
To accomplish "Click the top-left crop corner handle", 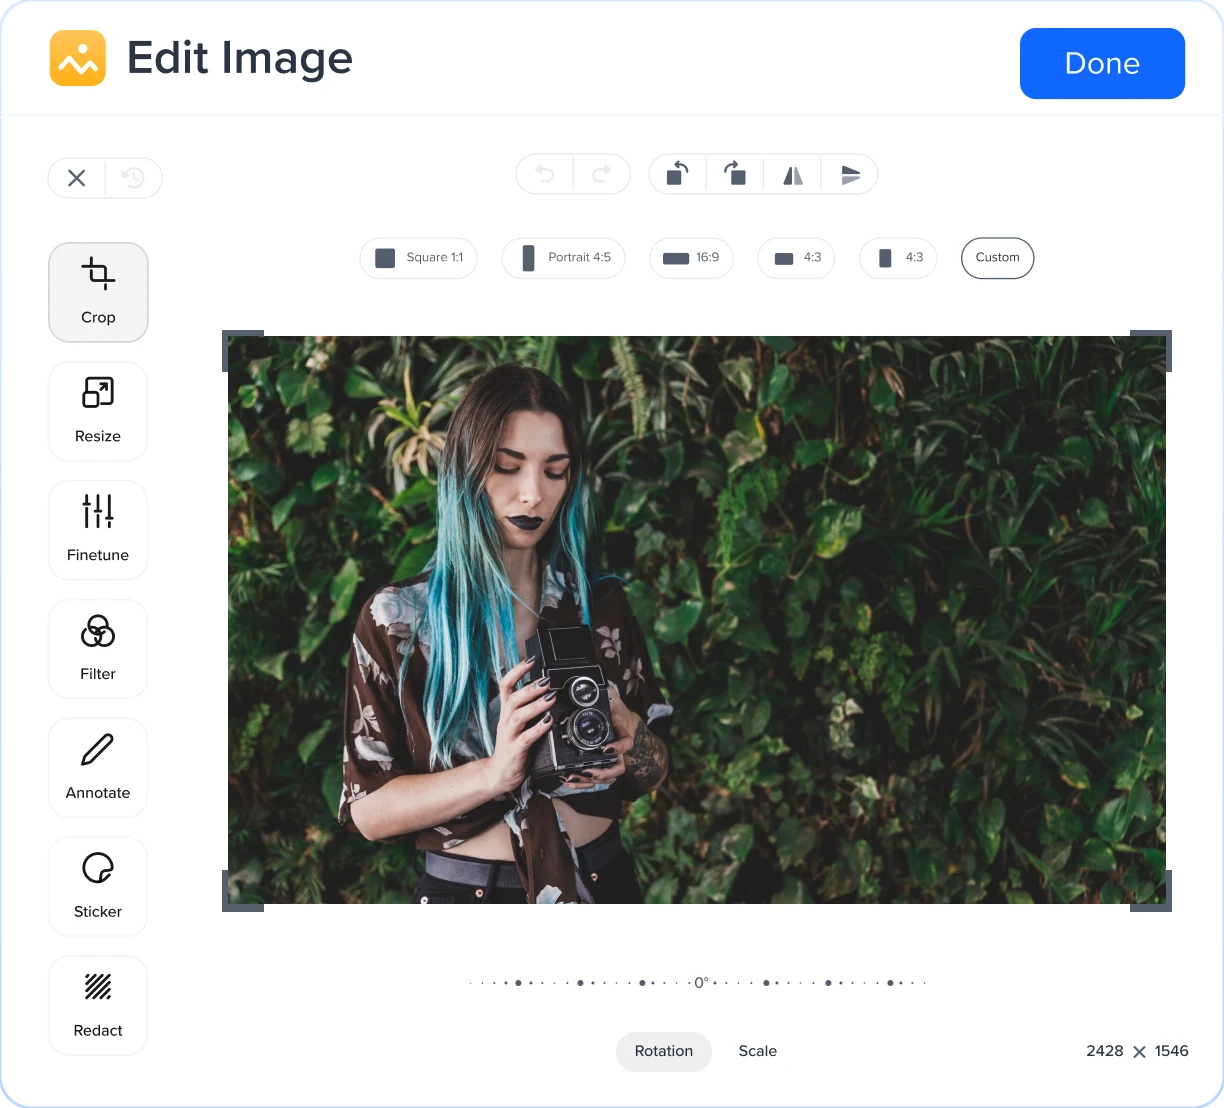I will [x=242, y=350].
